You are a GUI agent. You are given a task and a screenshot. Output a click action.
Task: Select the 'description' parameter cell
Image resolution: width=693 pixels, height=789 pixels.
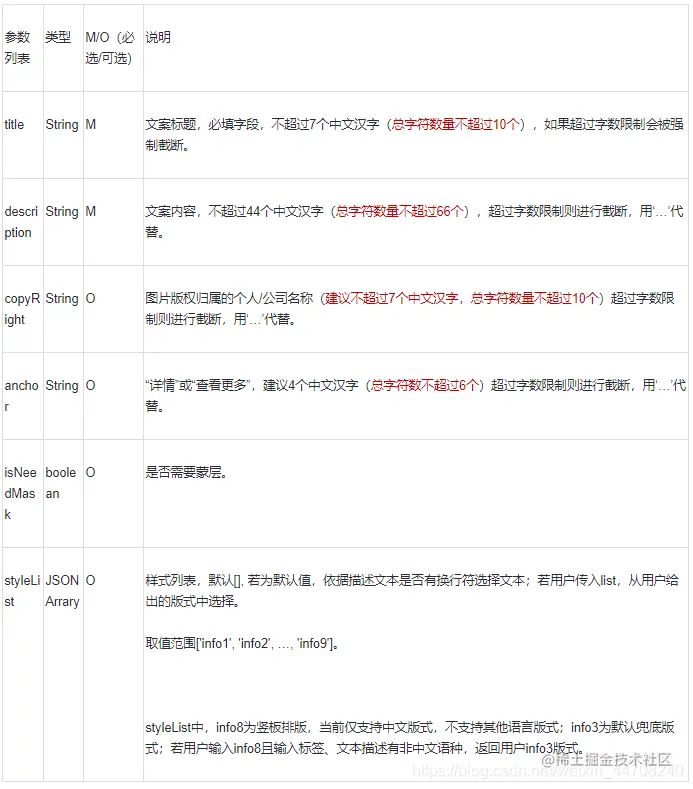(x=23, y=222)
